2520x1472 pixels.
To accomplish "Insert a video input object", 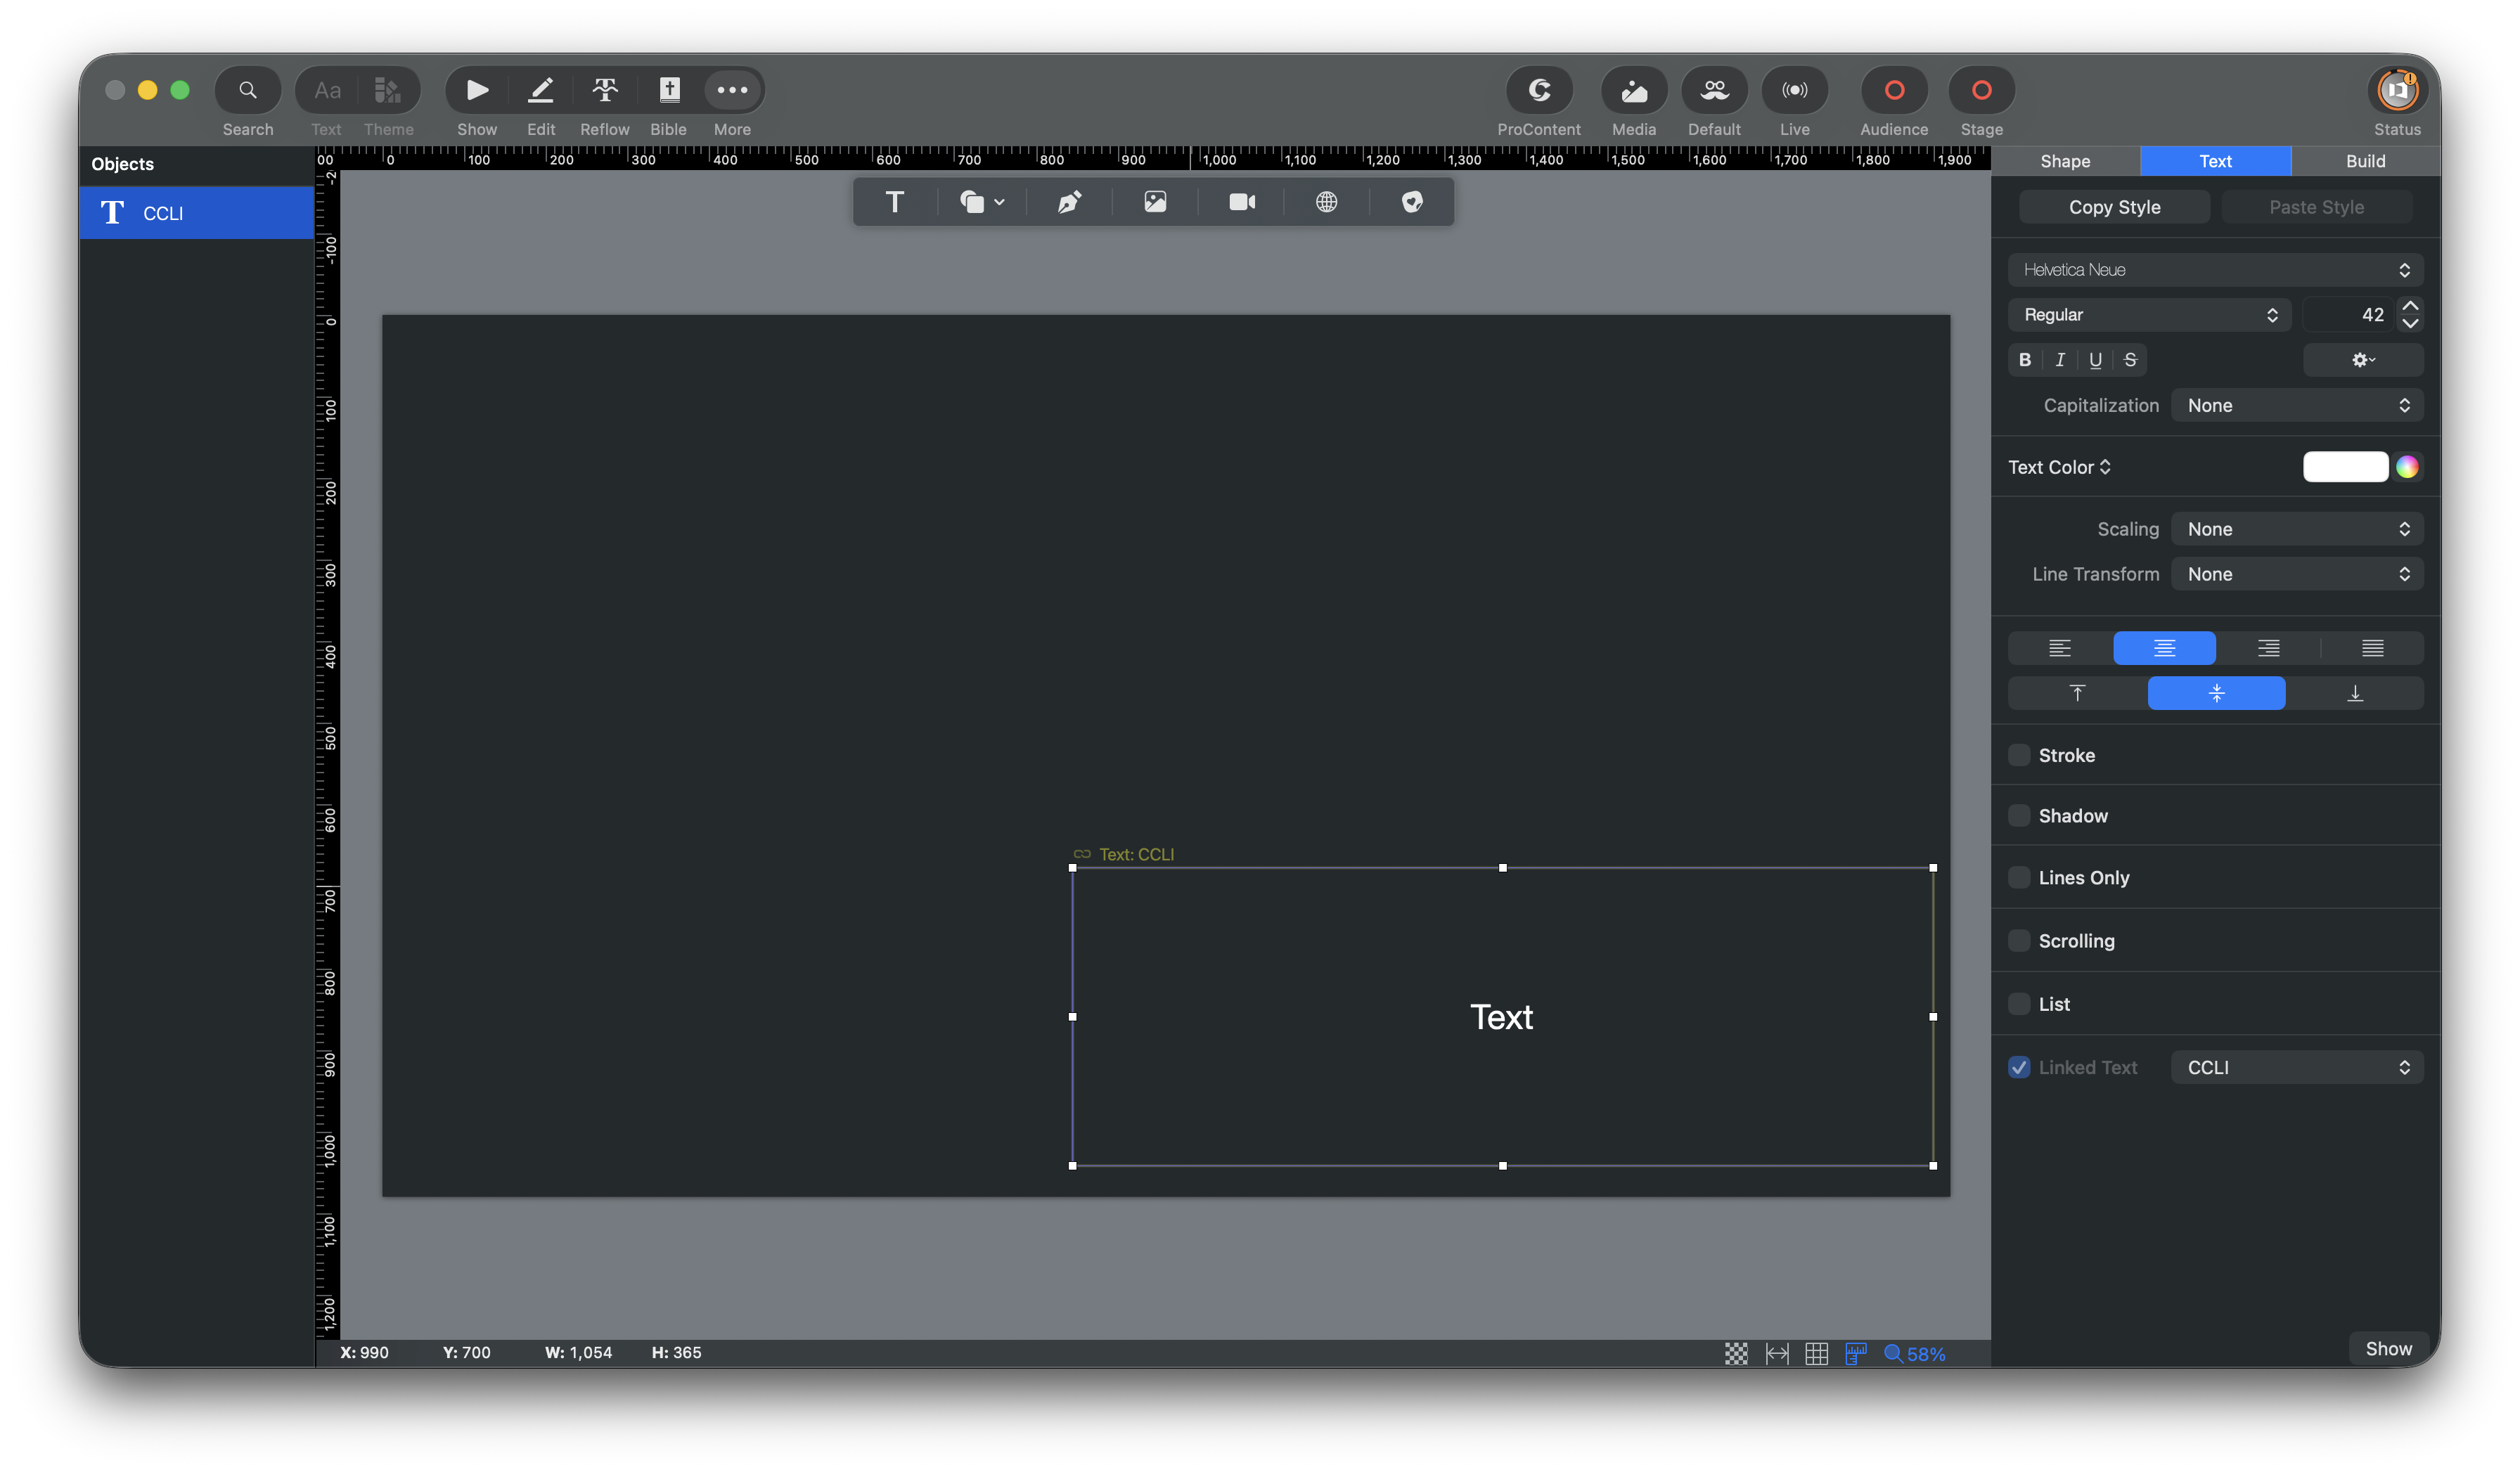I will 1242,202.
